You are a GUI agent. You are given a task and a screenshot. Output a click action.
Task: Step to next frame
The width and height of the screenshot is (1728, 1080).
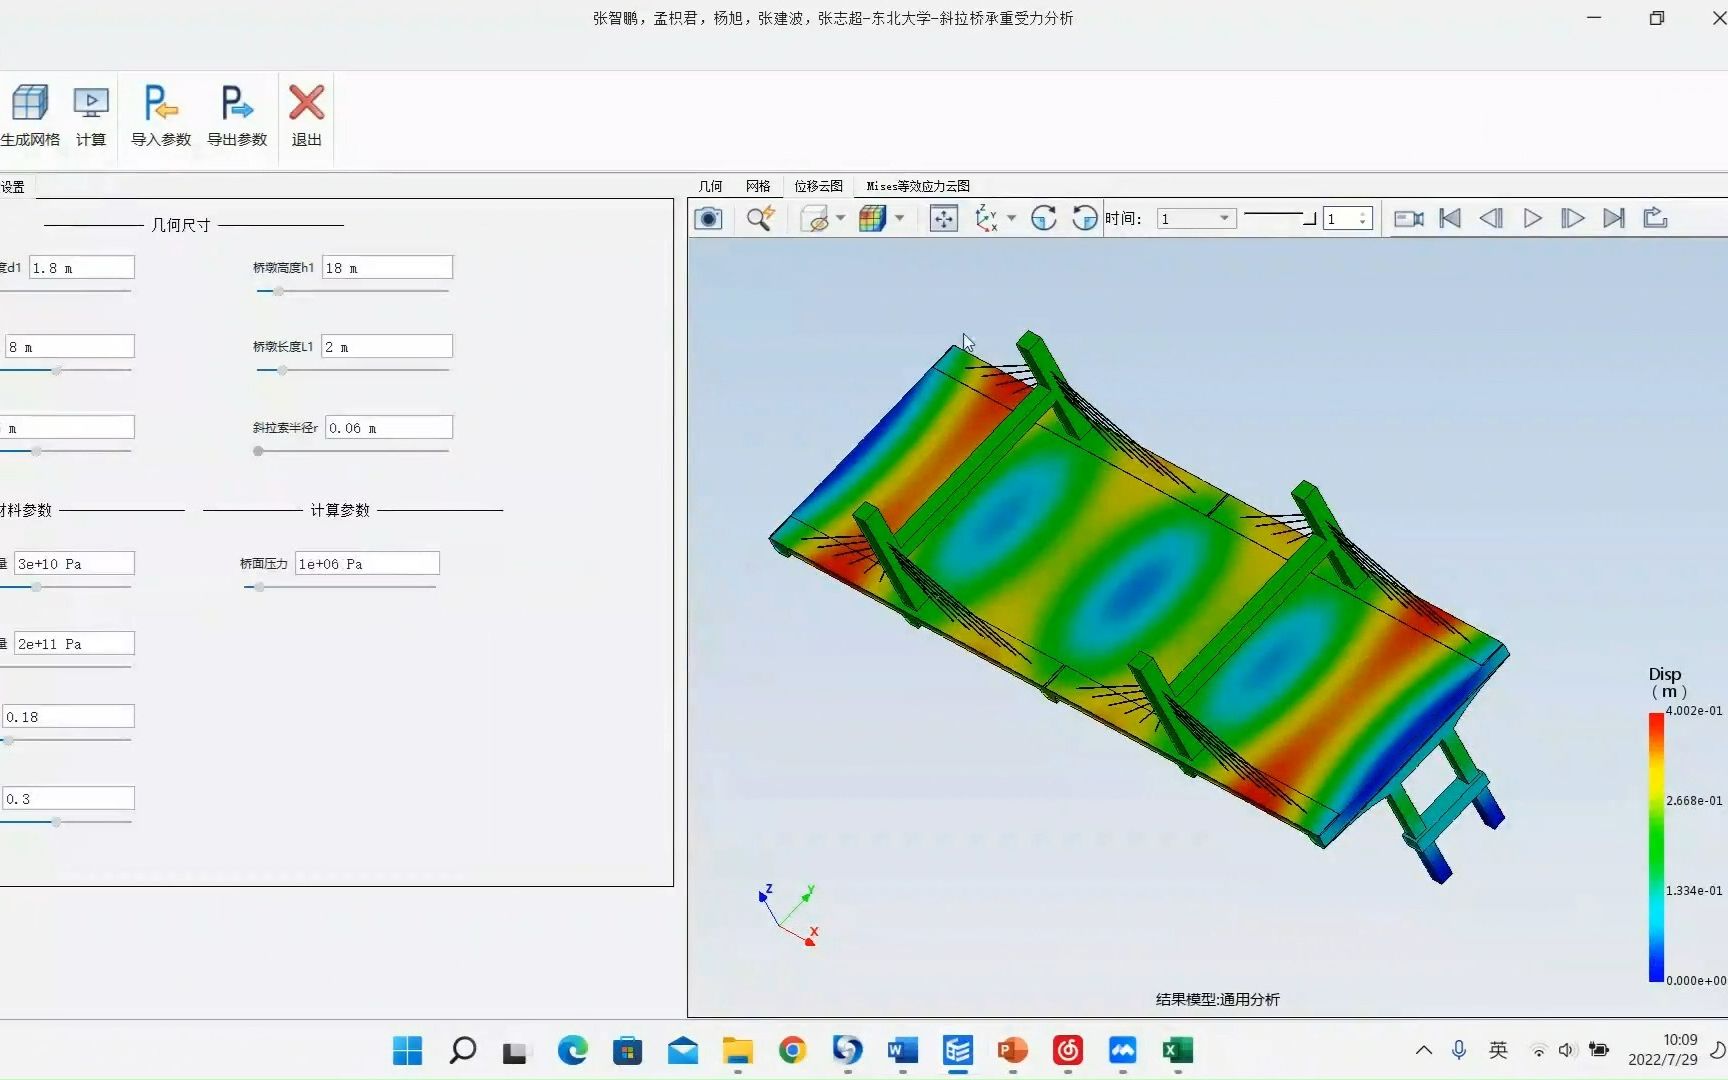coord(1572,218)
